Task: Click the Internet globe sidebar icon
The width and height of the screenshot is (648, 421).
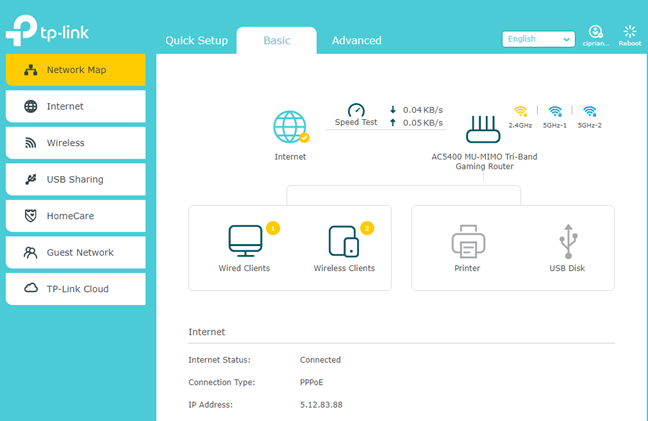Action: 31,107
